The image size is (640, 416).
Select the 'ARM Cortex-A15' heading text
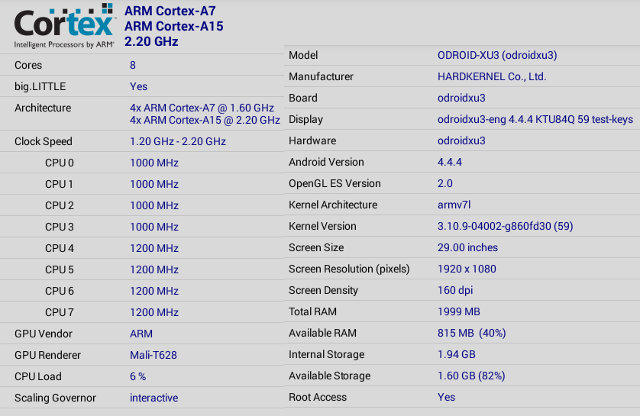174,26
